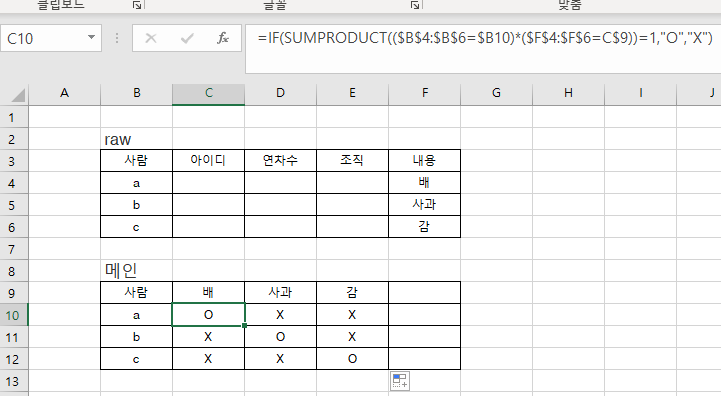
Task: Select column E header
Action: tap(352, 93)
